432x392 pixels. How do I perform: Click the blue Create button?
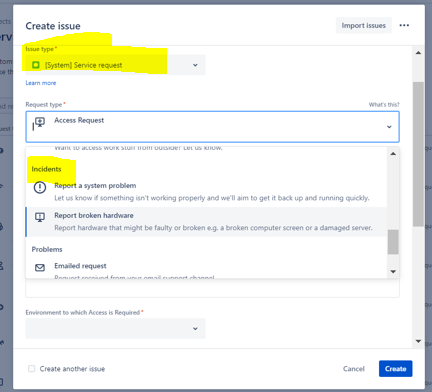(x=395, y=369)
